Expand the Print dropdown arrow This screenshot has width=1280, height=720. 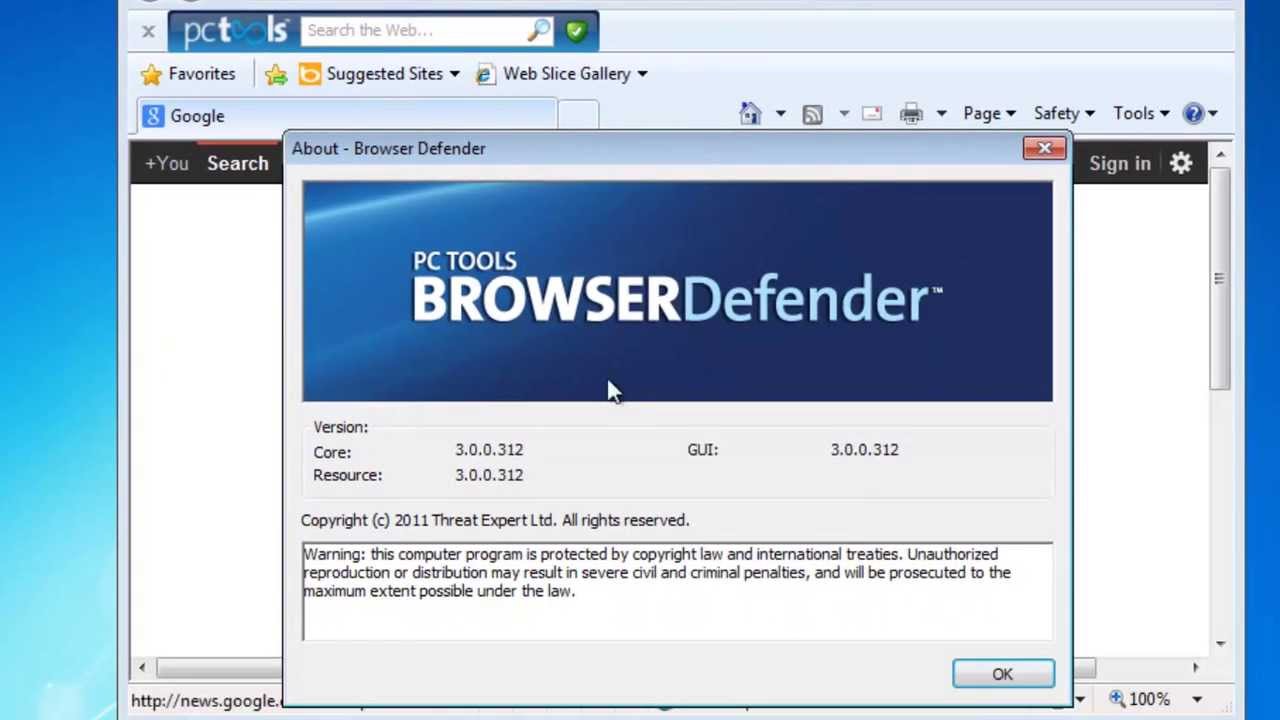coord(940,114)
